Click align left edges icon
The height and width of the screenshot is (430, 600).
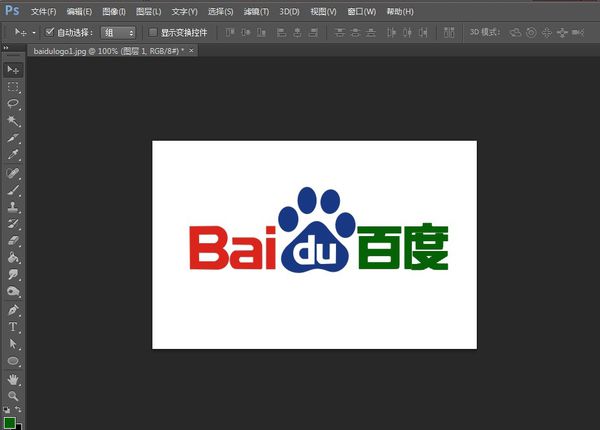tap(282, 33)
